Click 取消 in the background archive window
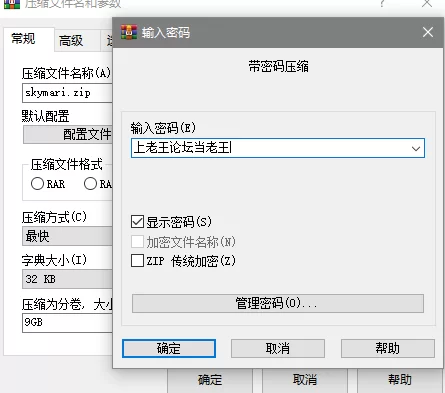This screenshot has width=445, height=393. (305, 380)
